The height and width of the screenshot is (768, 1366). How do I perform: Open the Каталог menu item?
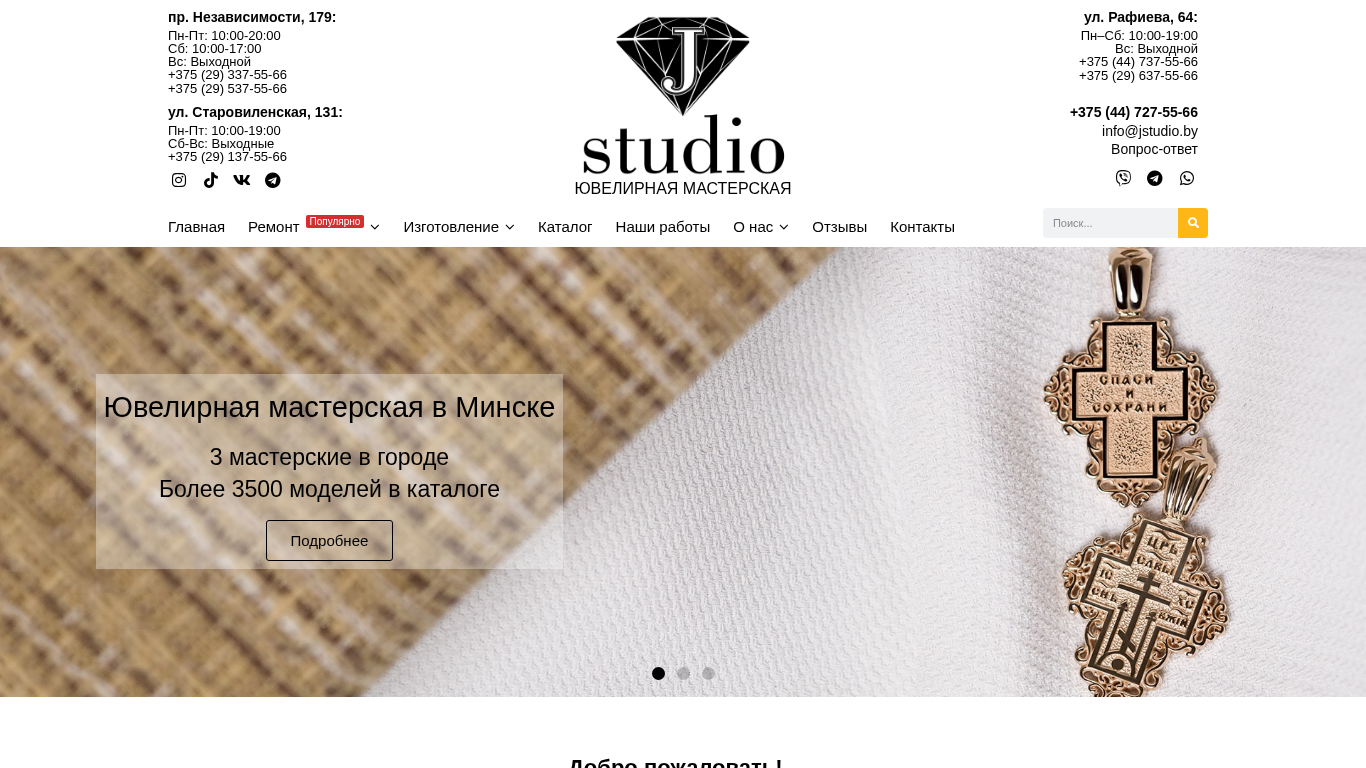[x=565, y=227]
